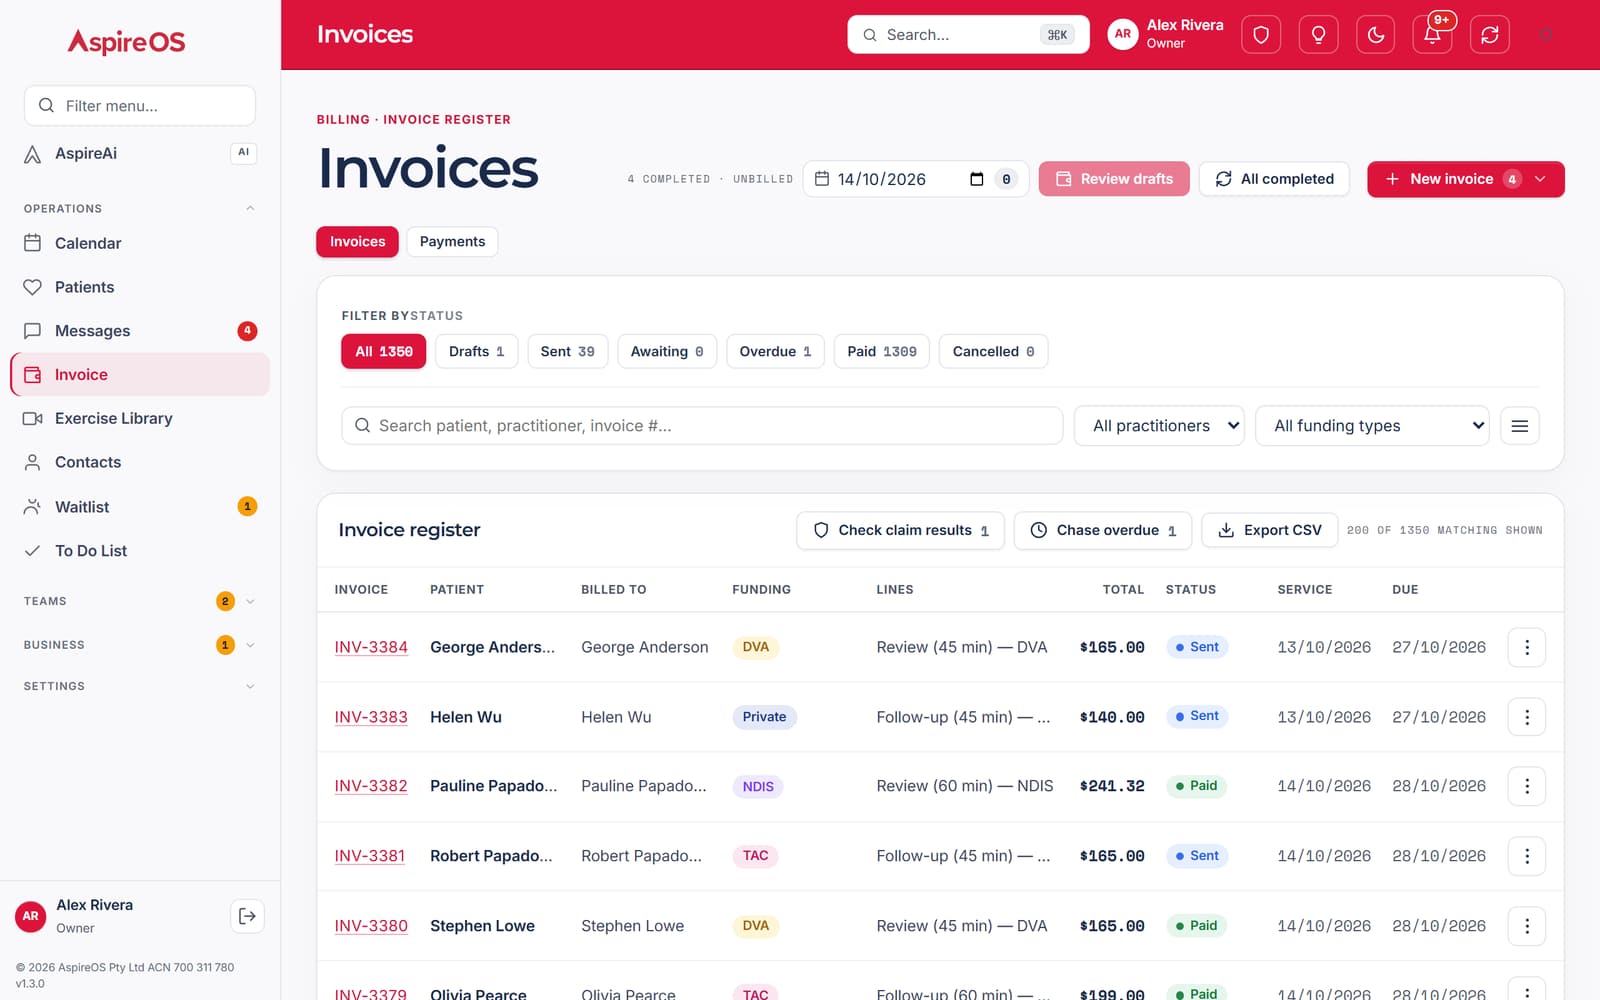This screenshot has height=1000, width=1600.
Task: Toggle dark mode moon icon
Action: click(x=1375, y=35)
